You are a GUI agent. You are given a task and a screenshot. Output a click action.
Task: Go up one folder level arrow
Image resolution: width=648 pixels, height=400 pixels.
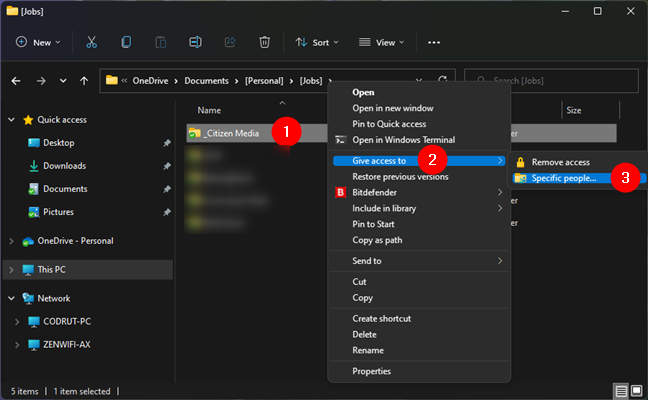(x=84, y=81)
